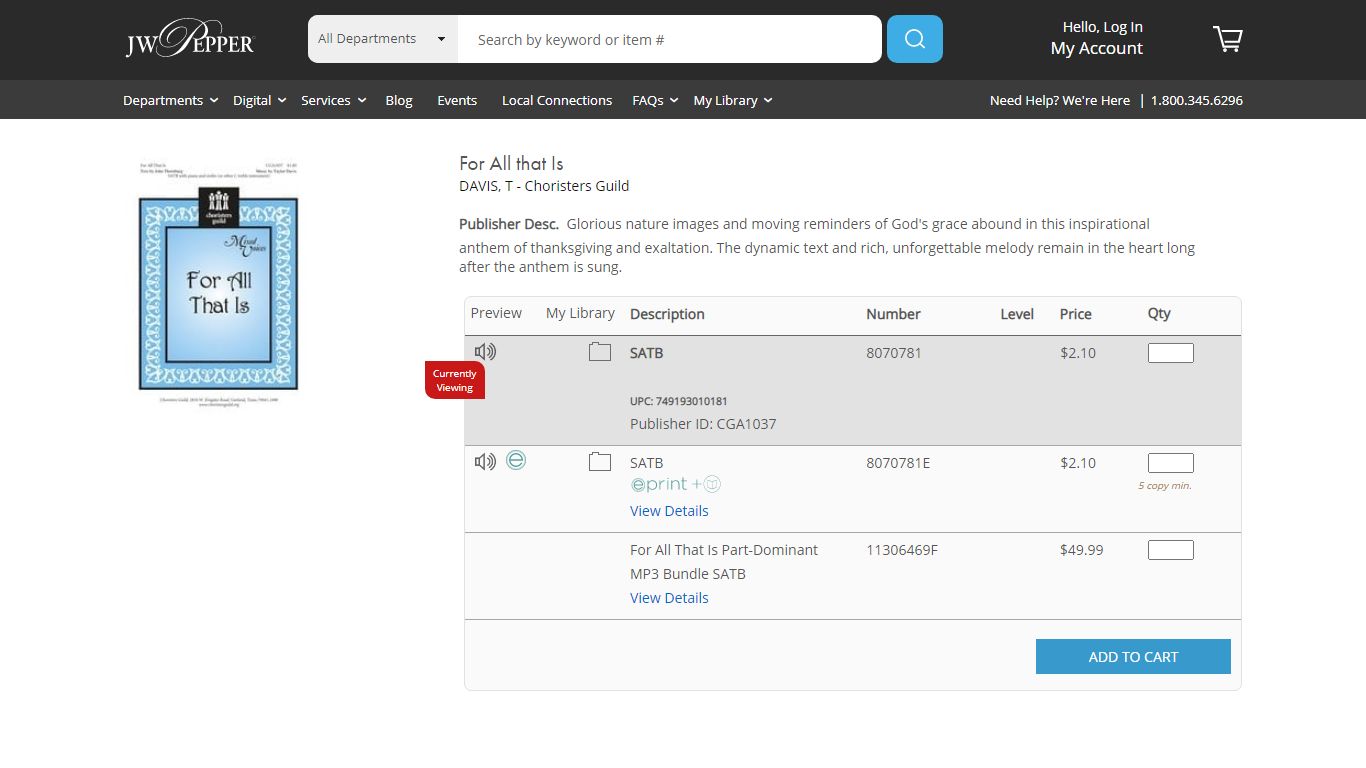Click the For All That Is cover thumbnail
This screenshot has width=1366, height=768.
(x=218, y=284)
